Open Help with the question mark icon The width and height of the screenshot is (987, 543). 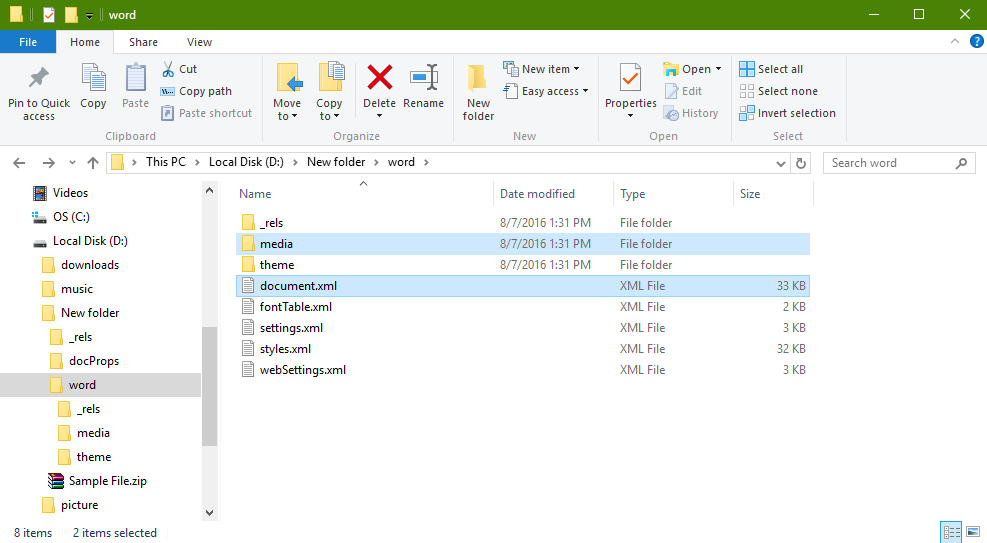tap(976, 42)
